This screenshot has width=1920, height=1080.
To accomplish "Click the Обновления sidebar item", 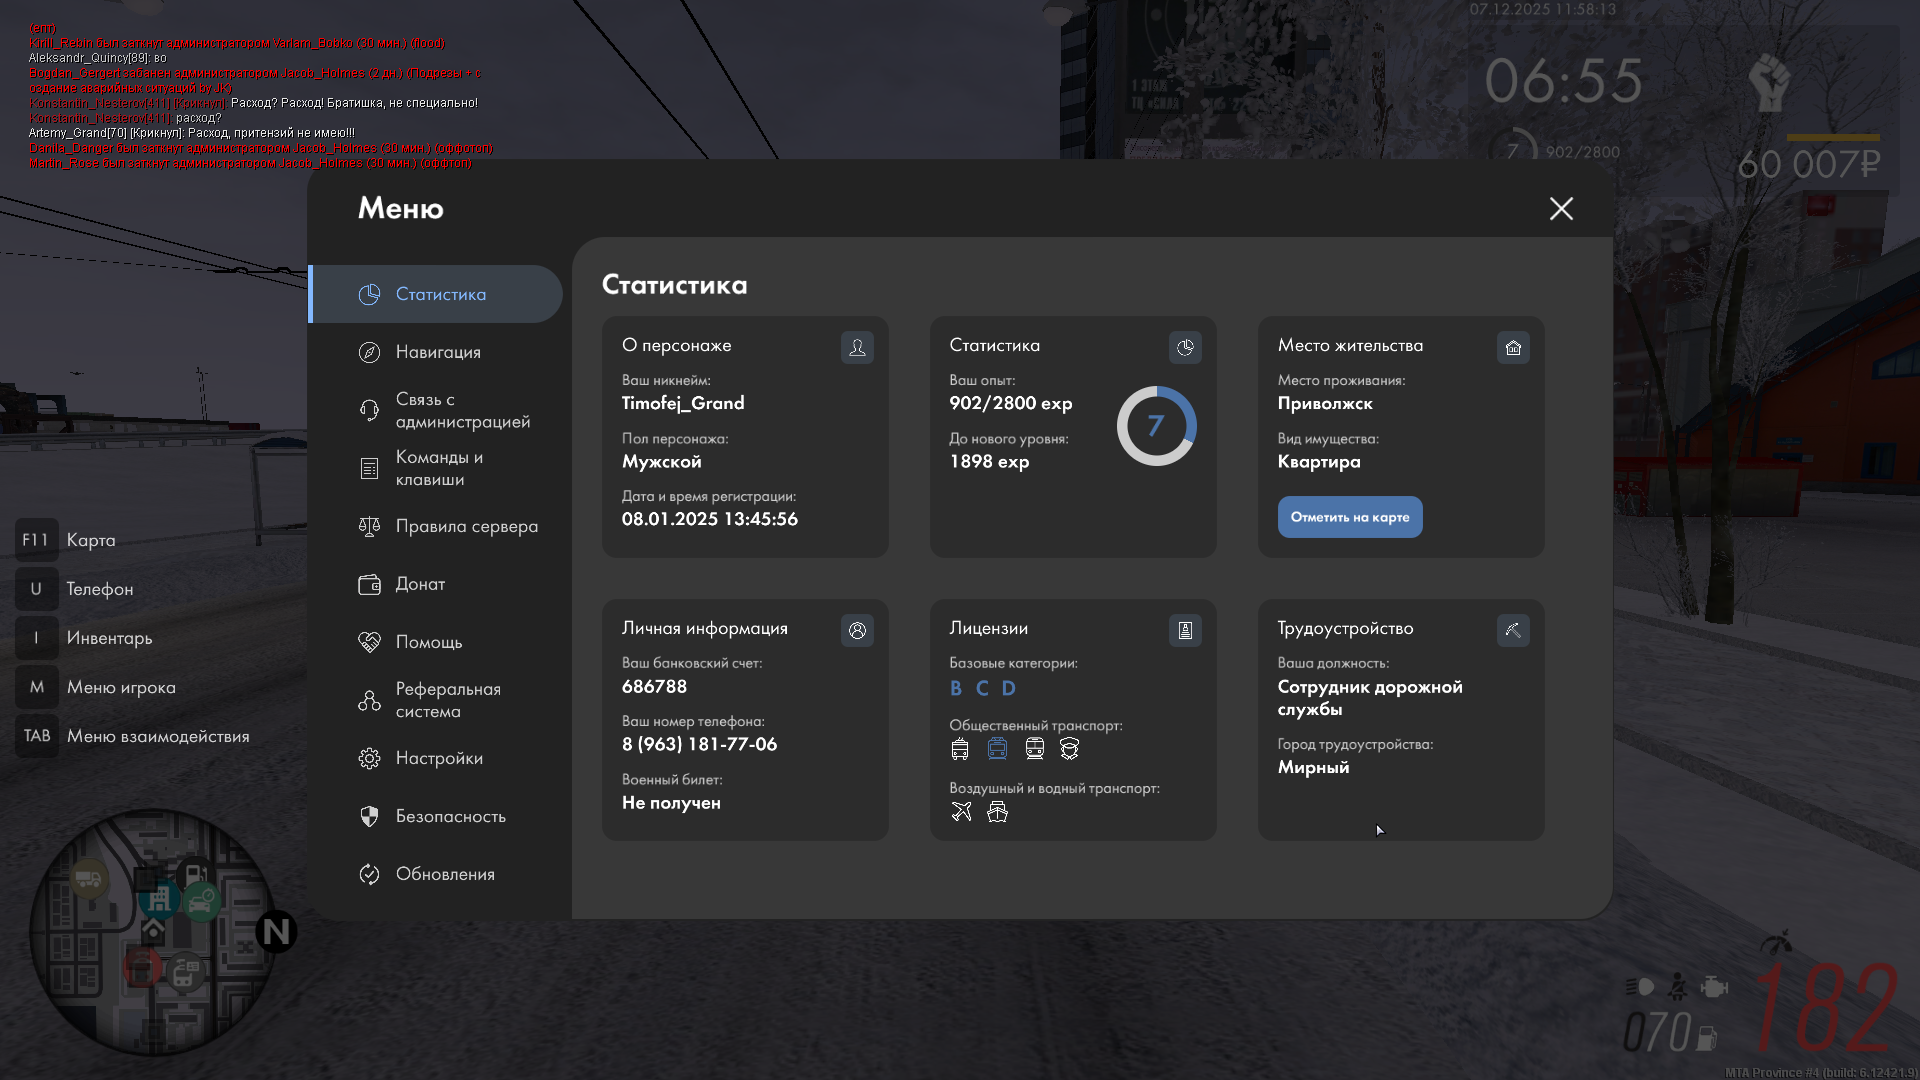I will (x=445, y=874).
